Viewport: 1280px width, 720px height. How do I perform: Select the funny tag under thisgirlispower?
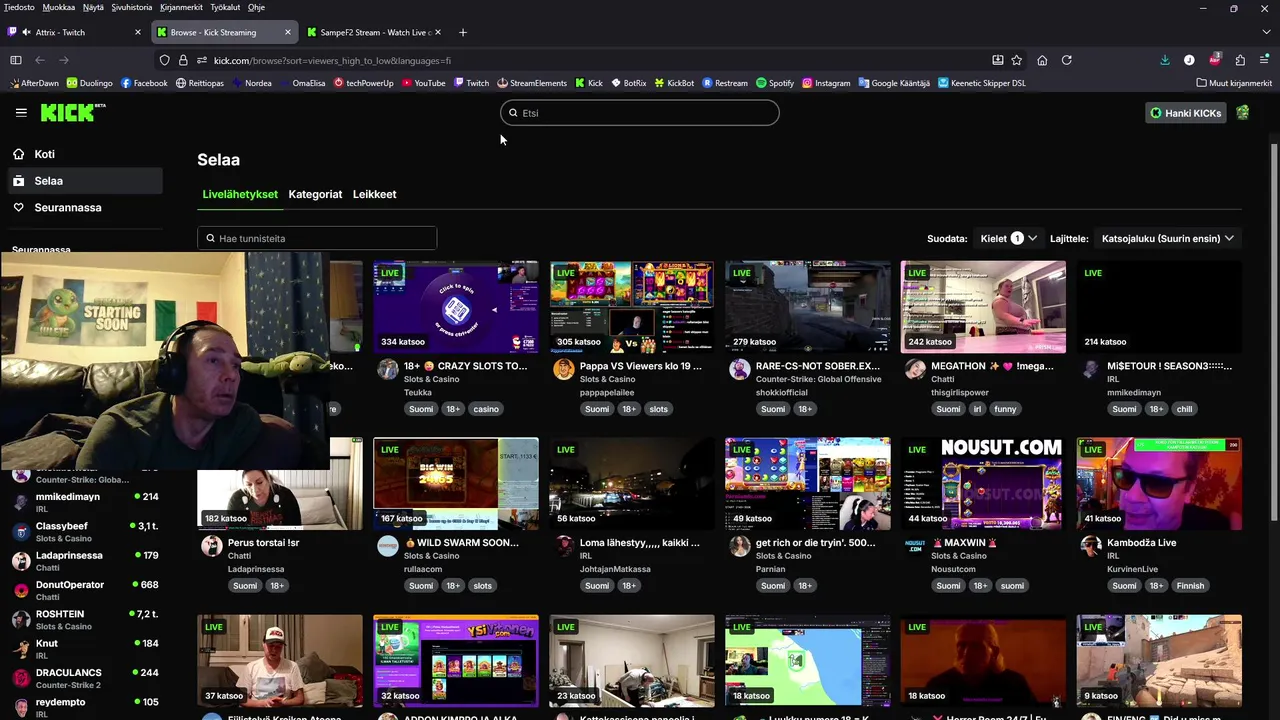[x=1005, y=409]
